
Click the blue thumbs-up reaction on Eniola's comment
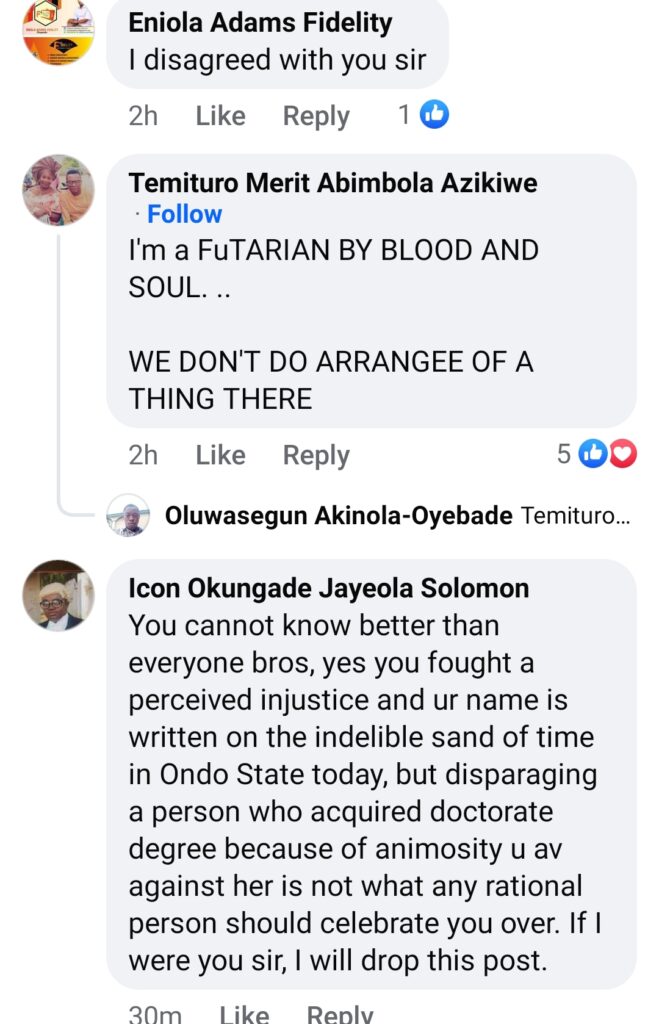(x=434, y=115)
